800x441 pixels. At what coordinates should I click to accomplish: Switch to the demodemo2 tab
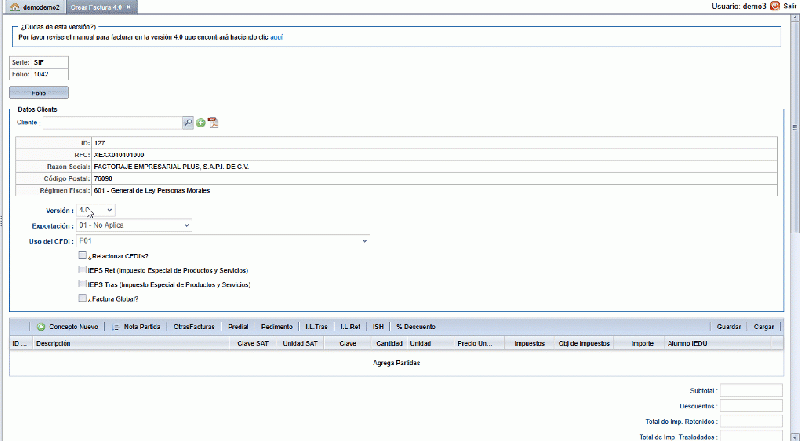[36, 7]
